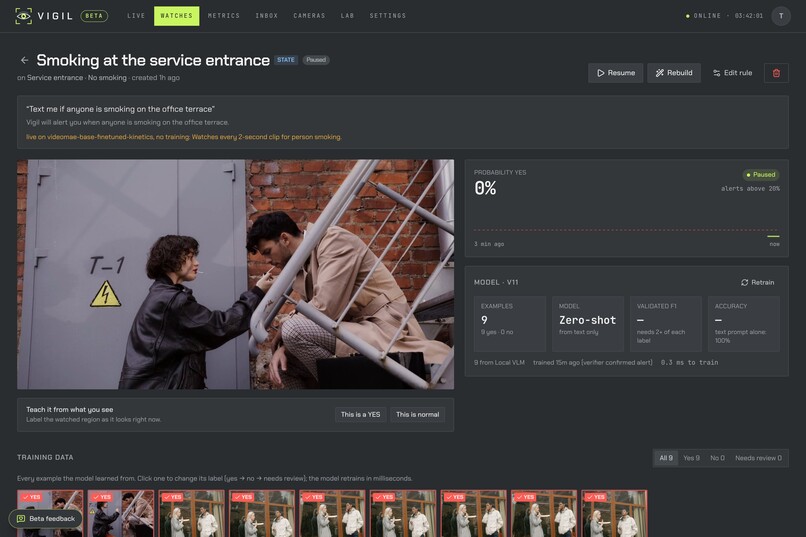806x537 pixels.
Task: Click the 'MODEL · V11' heading
Action: [x=496, y=283]
